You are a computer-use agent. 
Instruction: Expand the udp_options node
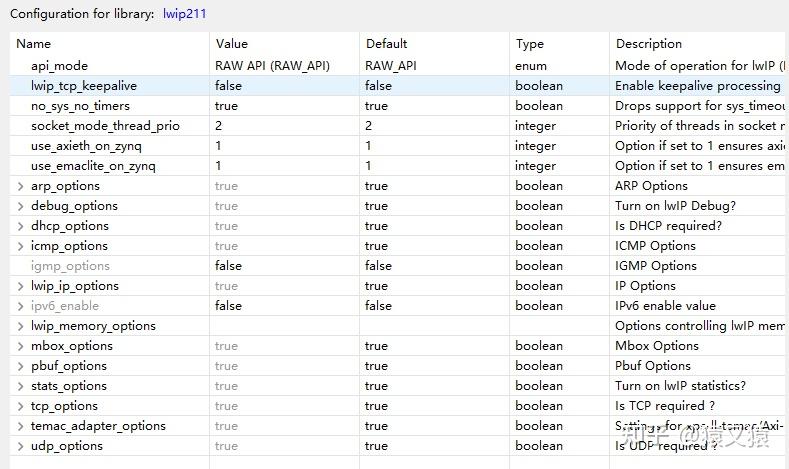[21, 446]
